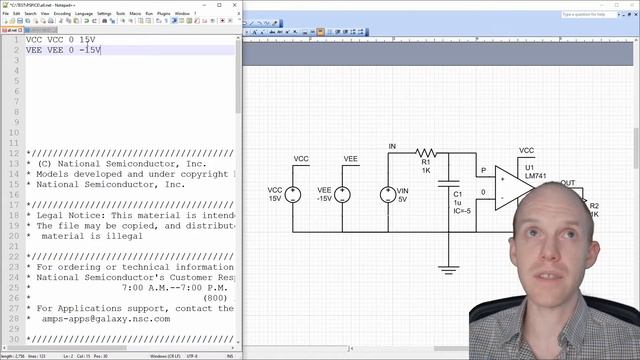This screenshot has width=640, height=360.
Task: Click the highlighted orange icon in drawing toolbar
Action: click(320, 31)
